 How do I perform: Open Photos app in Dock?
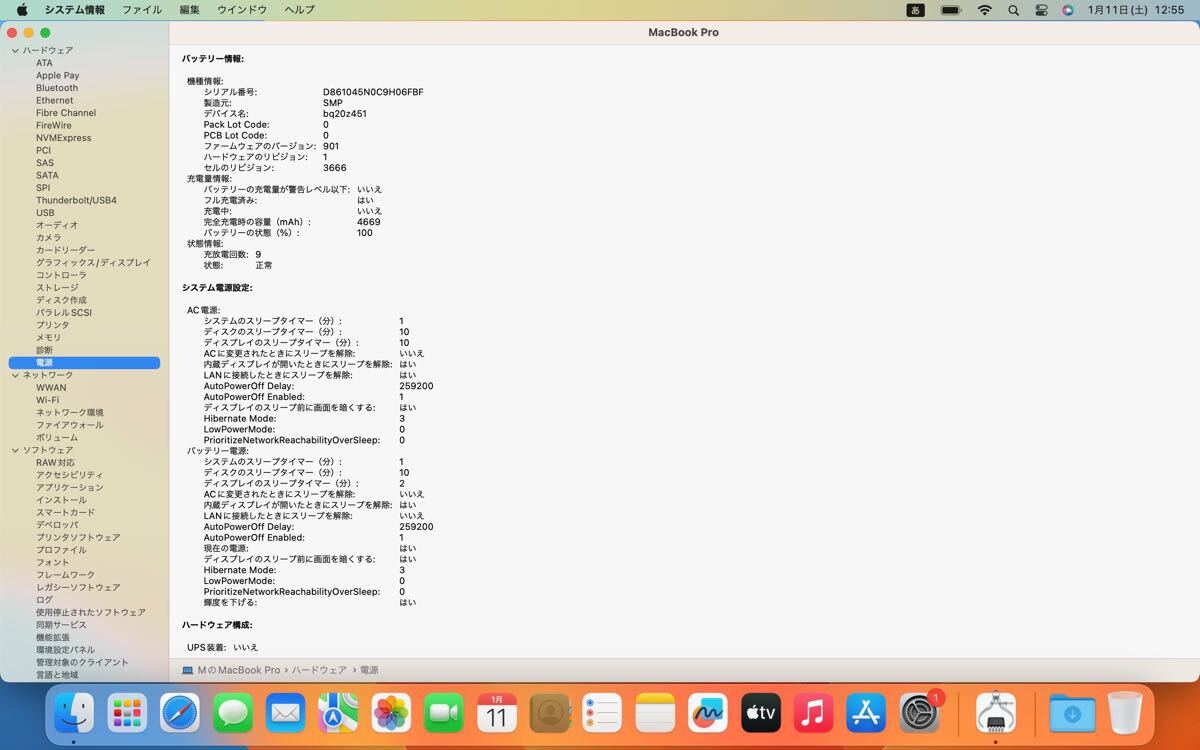(391, 713)
